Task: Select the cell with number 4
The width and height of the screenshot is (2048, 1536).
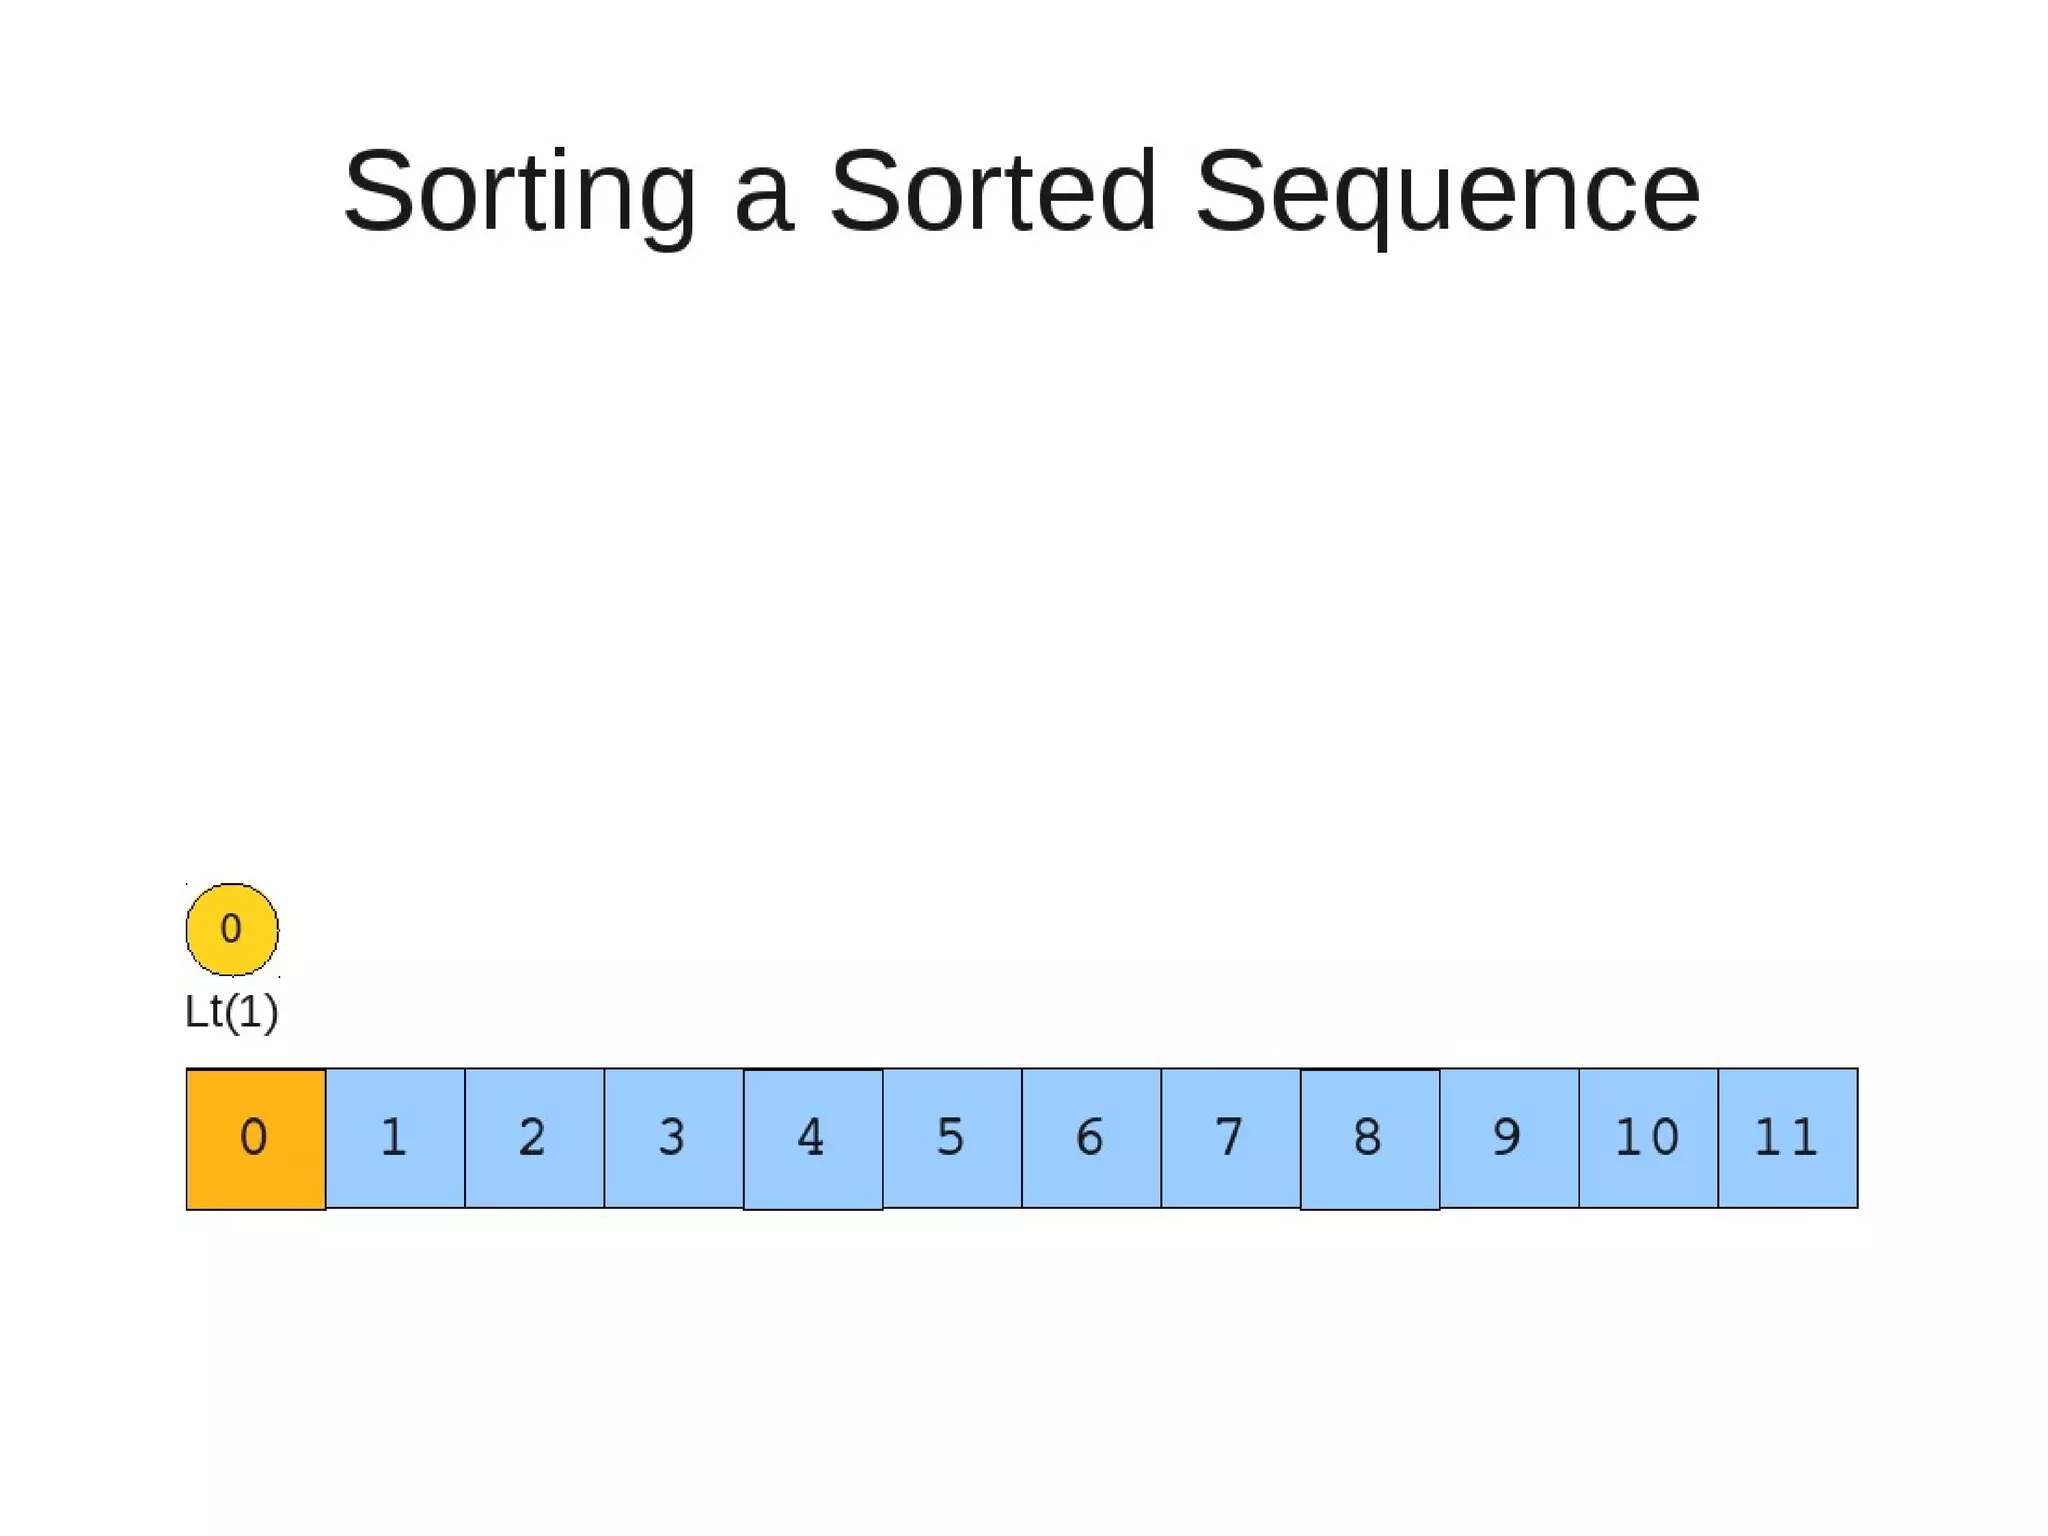Action: pyautogui.click(x=812, y=1139)
